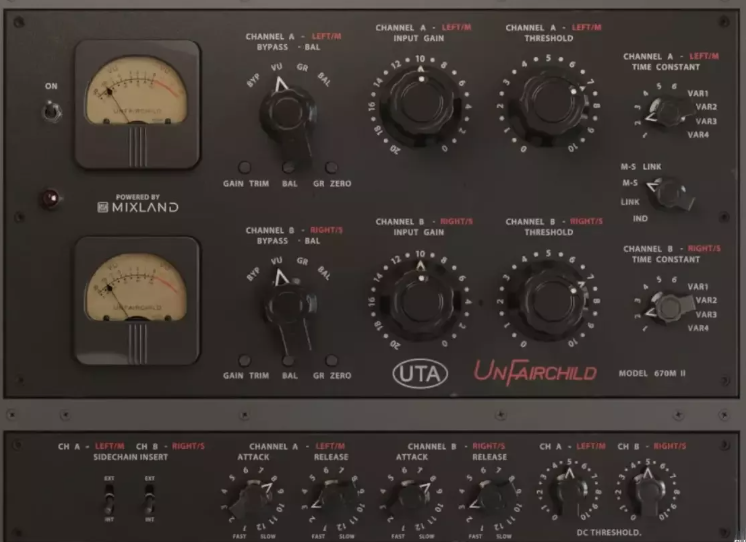Adjust Channel A Bal trim screw
Image resolution: width=746 pixels, height=542 pixels.
click(x=288, y=167)
